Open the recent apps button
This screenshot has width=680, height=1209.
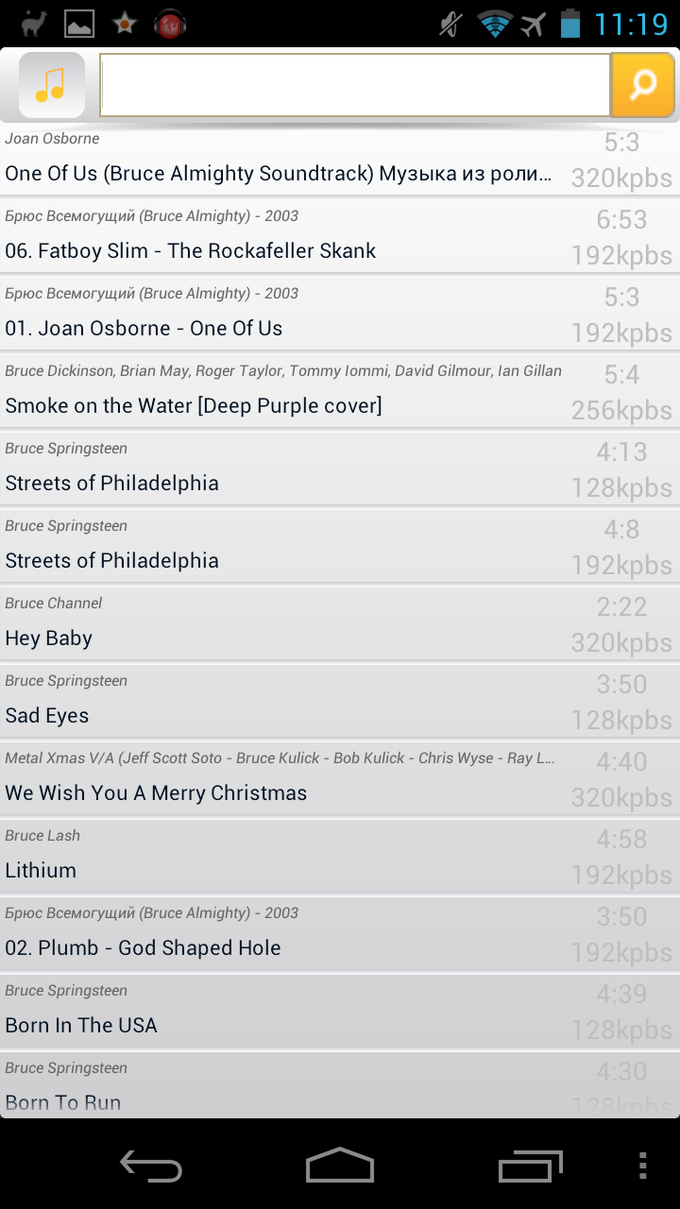point(530,1166)
